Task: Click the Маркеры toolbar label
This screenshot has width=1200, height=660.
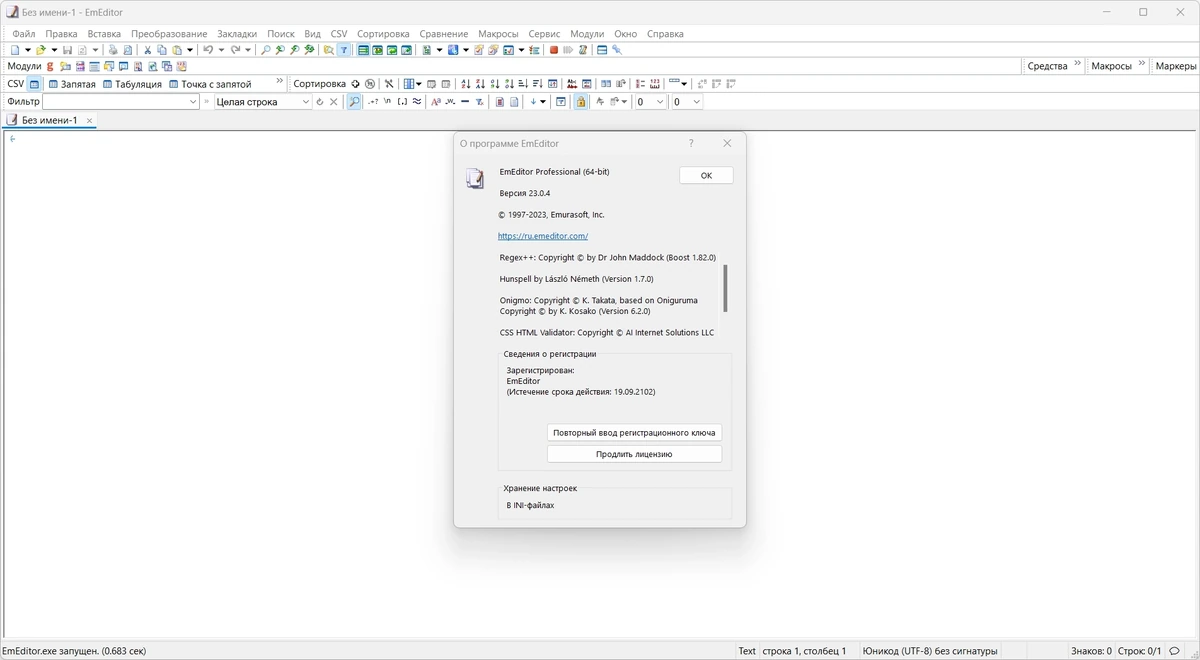Action: click(x=1175, y=66)
